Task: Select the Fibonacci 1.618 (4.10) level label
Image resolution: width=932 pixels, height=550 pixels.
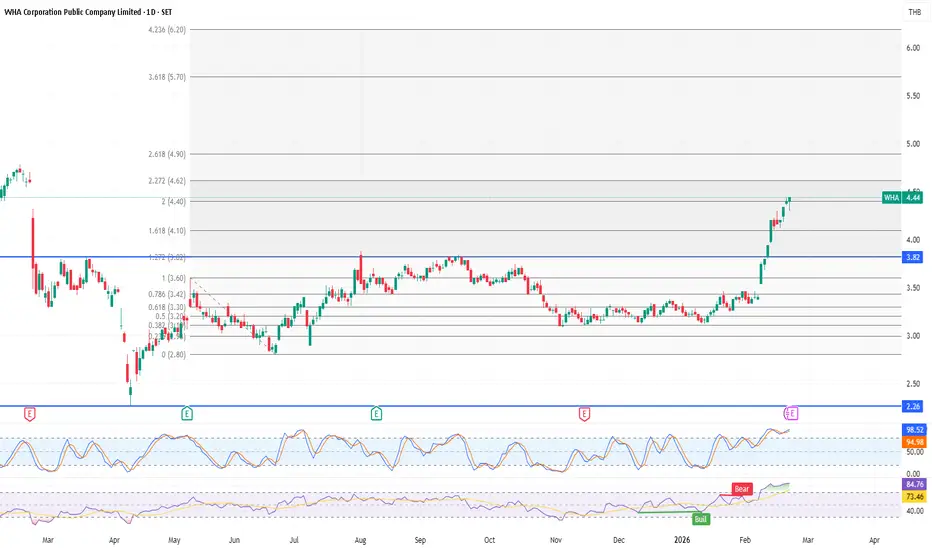Action: pos(167,230)
